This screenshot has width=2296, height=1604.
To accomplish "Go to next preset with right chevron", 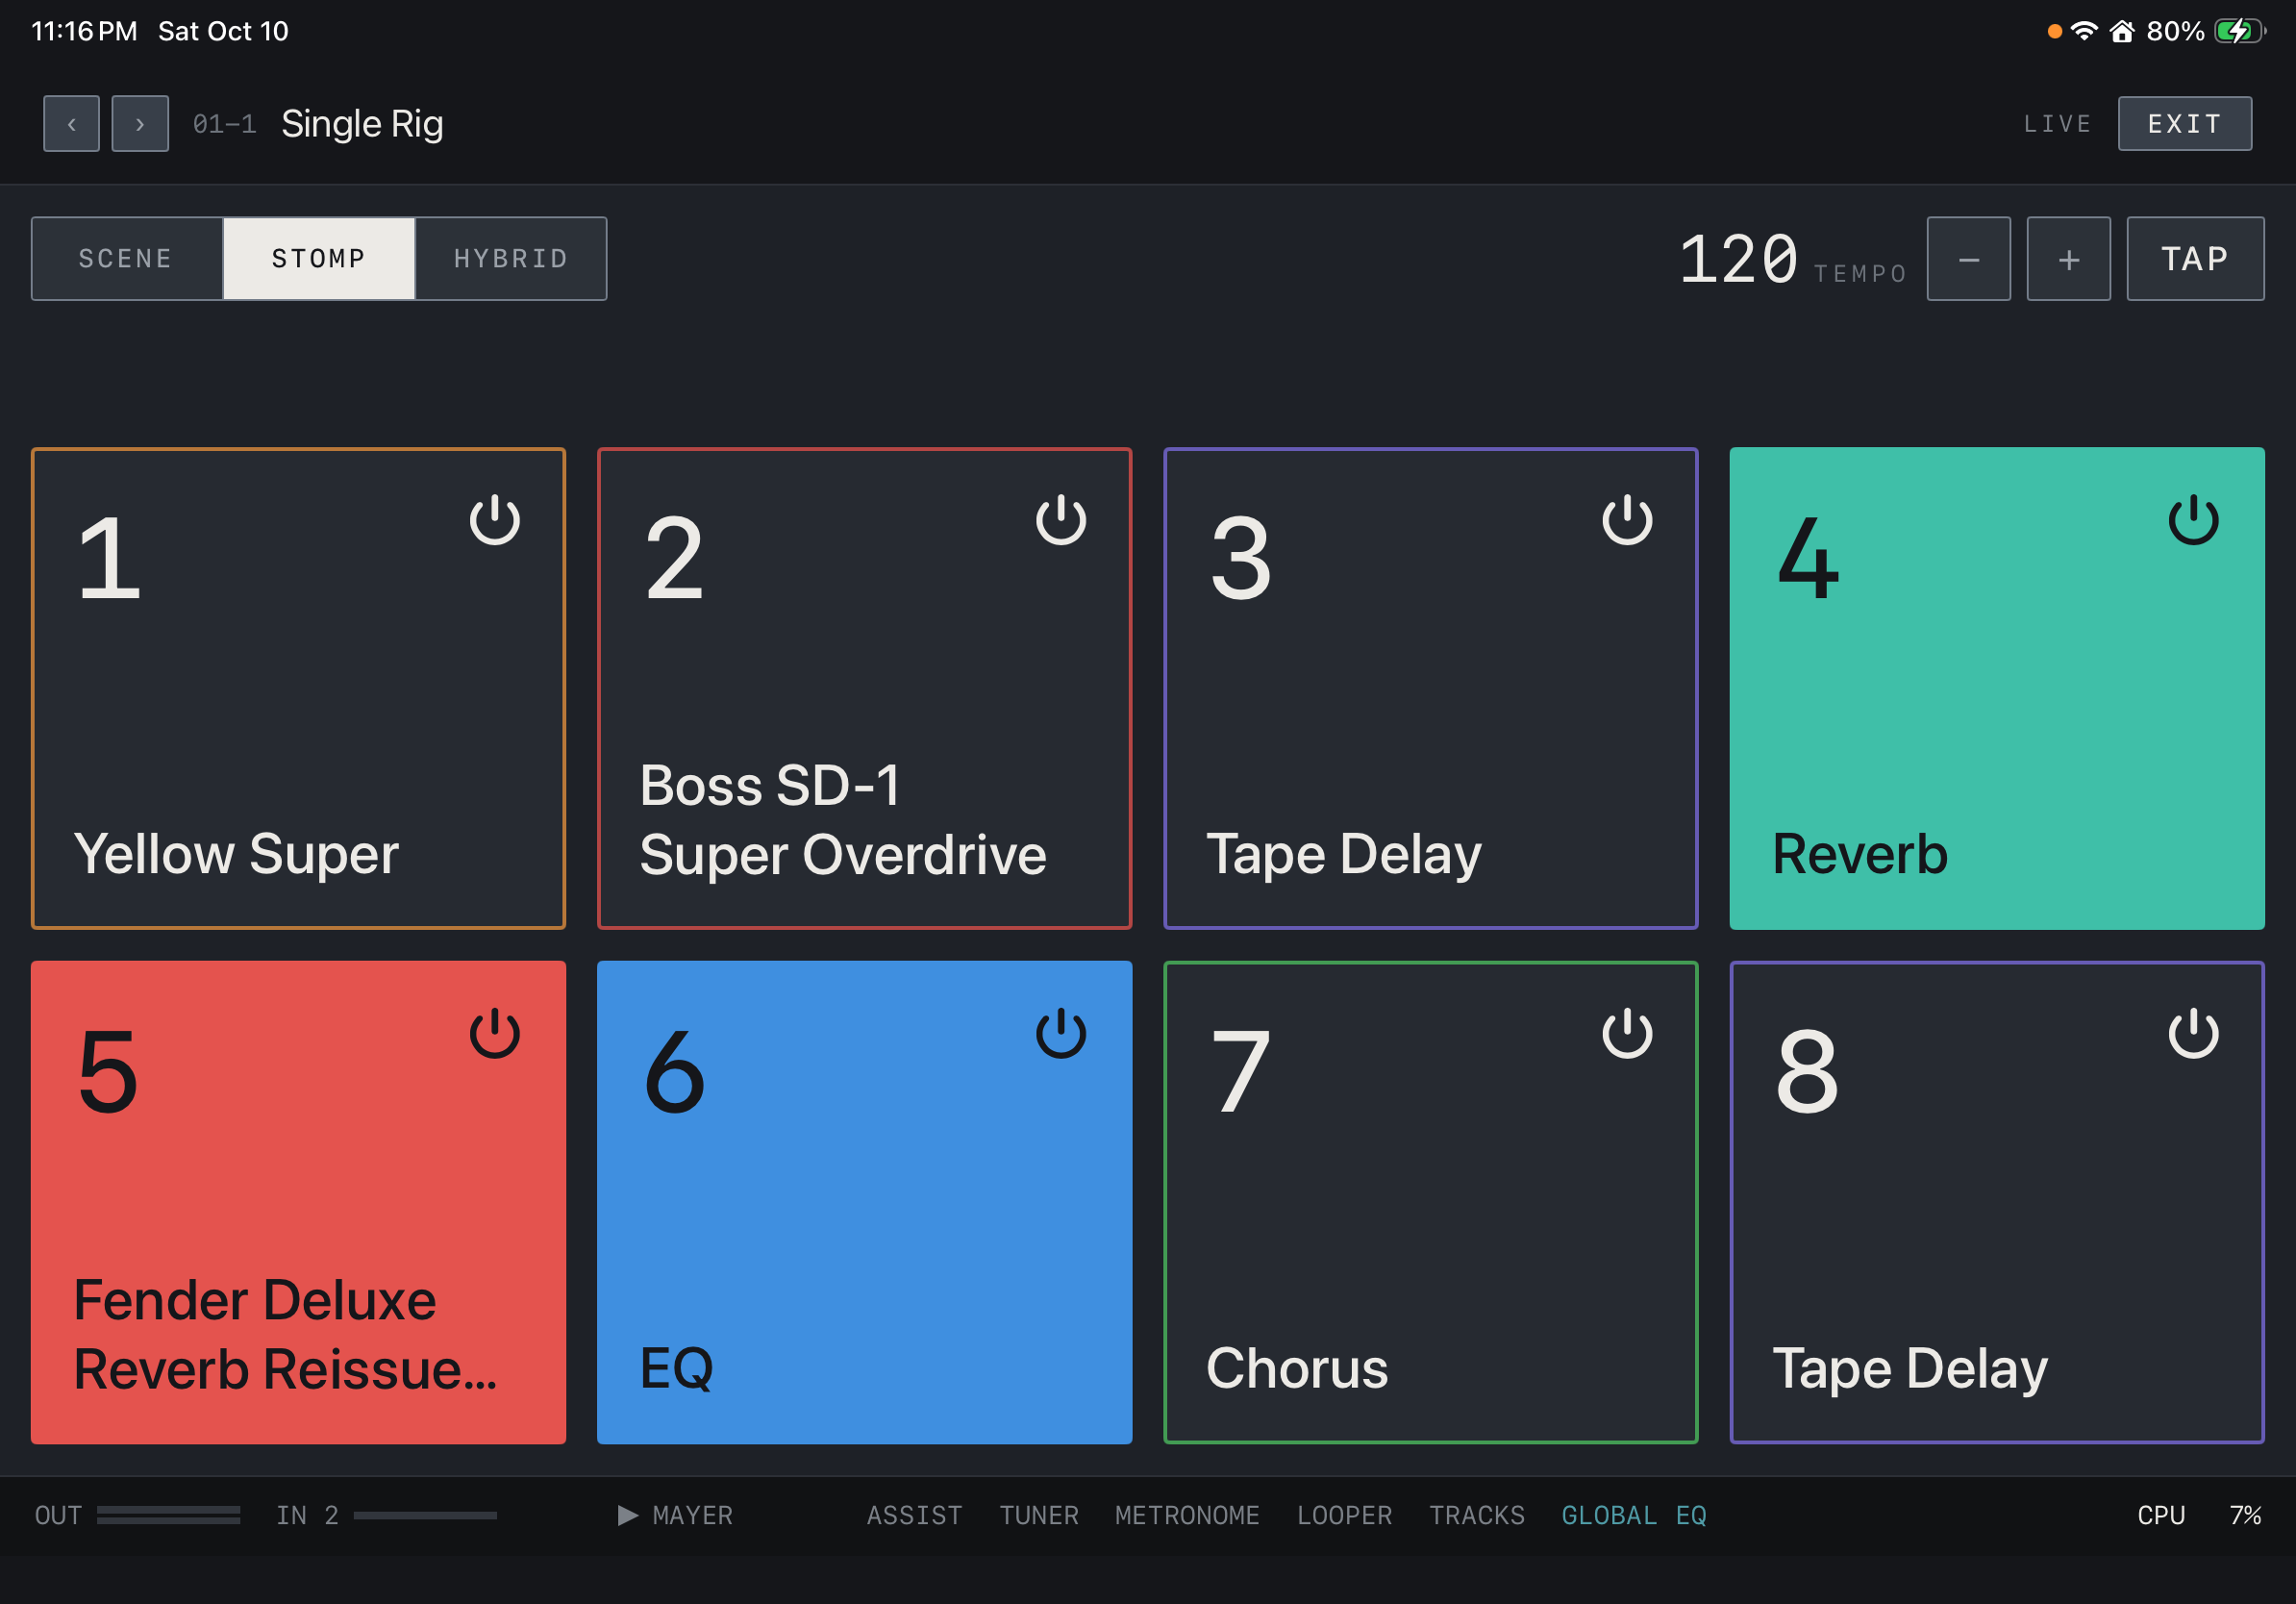I will coord(140,124).
